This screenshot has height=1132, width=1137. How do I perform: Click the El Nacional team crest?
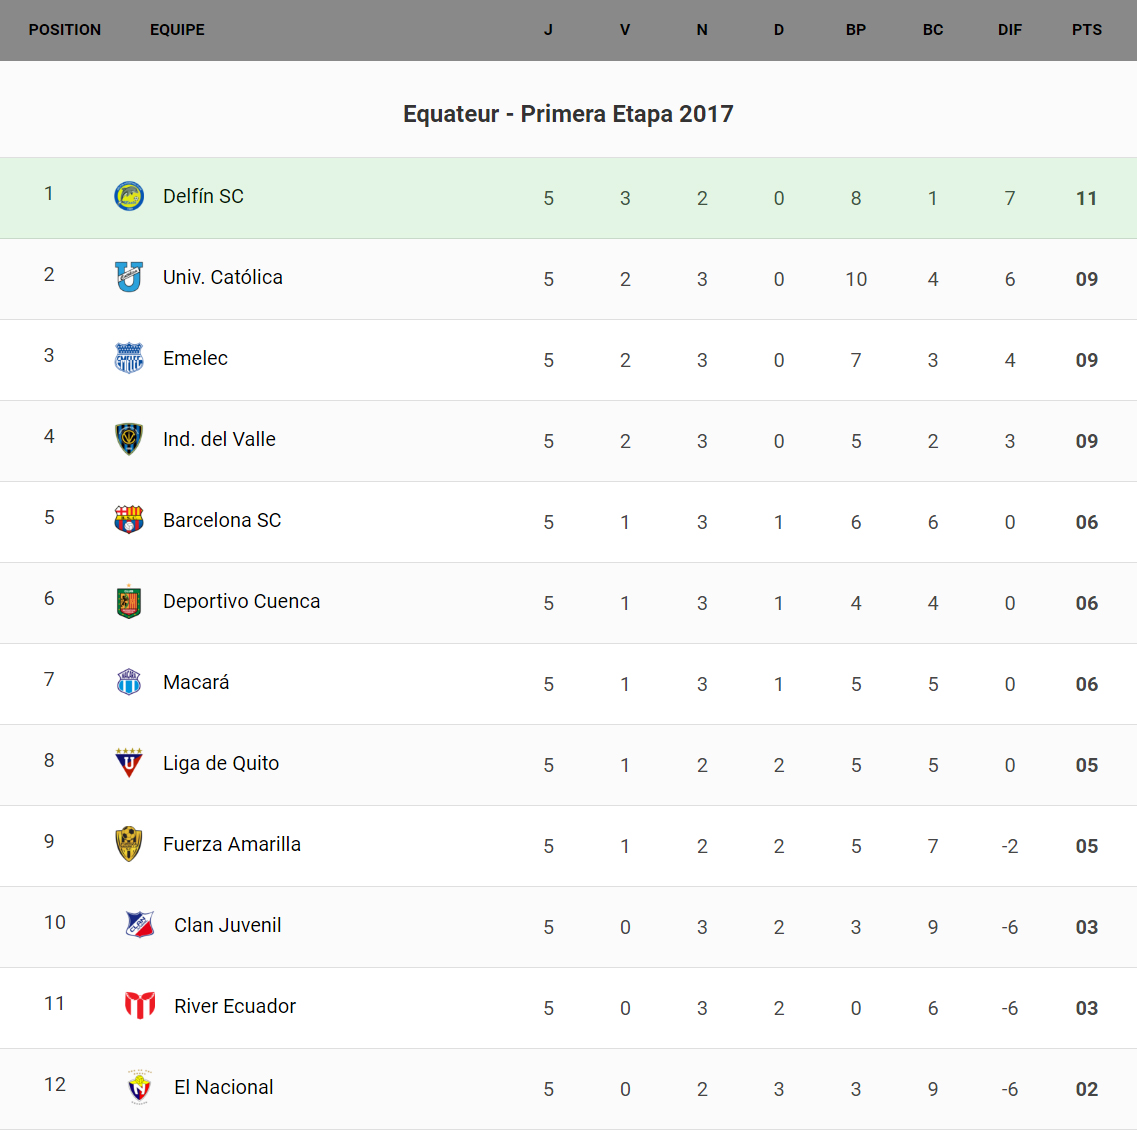pyautogui.click(x=140, y=1087)
